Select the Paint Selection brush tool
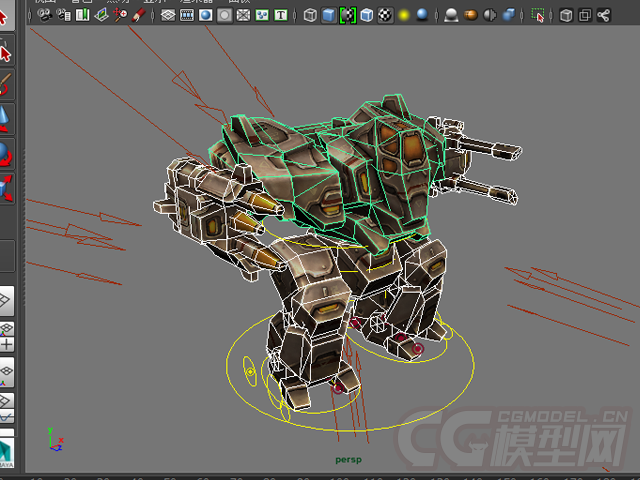The width and height of the screenshot is (640, 480). 6,85
